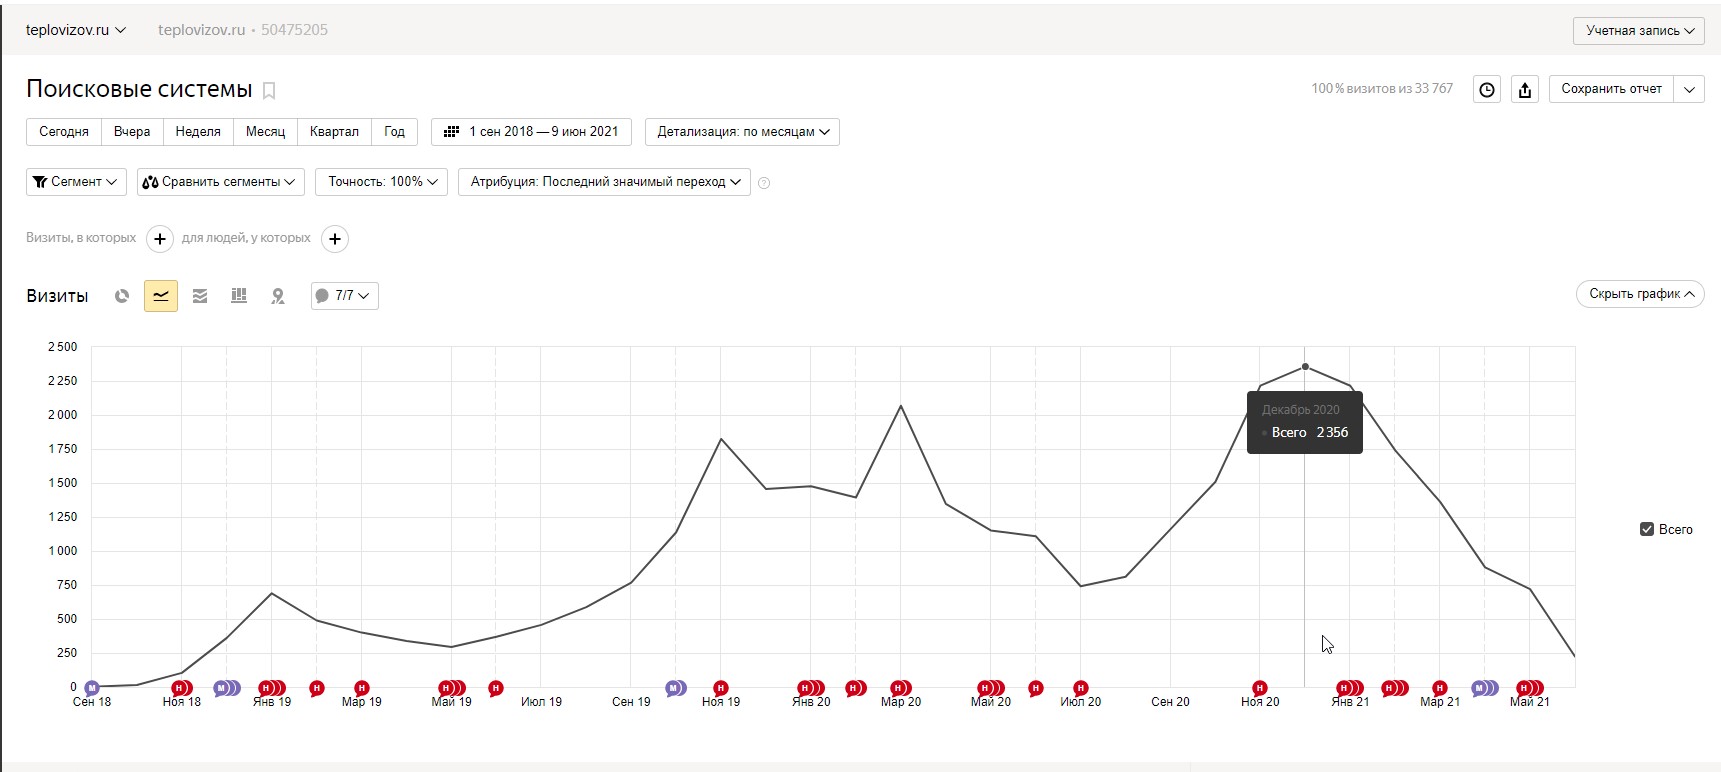The width and height of the screenshot is (1721, 772).
Task: Click the Сохранить отчет button
Action: pyautogui.click(x=1612, y=89)
